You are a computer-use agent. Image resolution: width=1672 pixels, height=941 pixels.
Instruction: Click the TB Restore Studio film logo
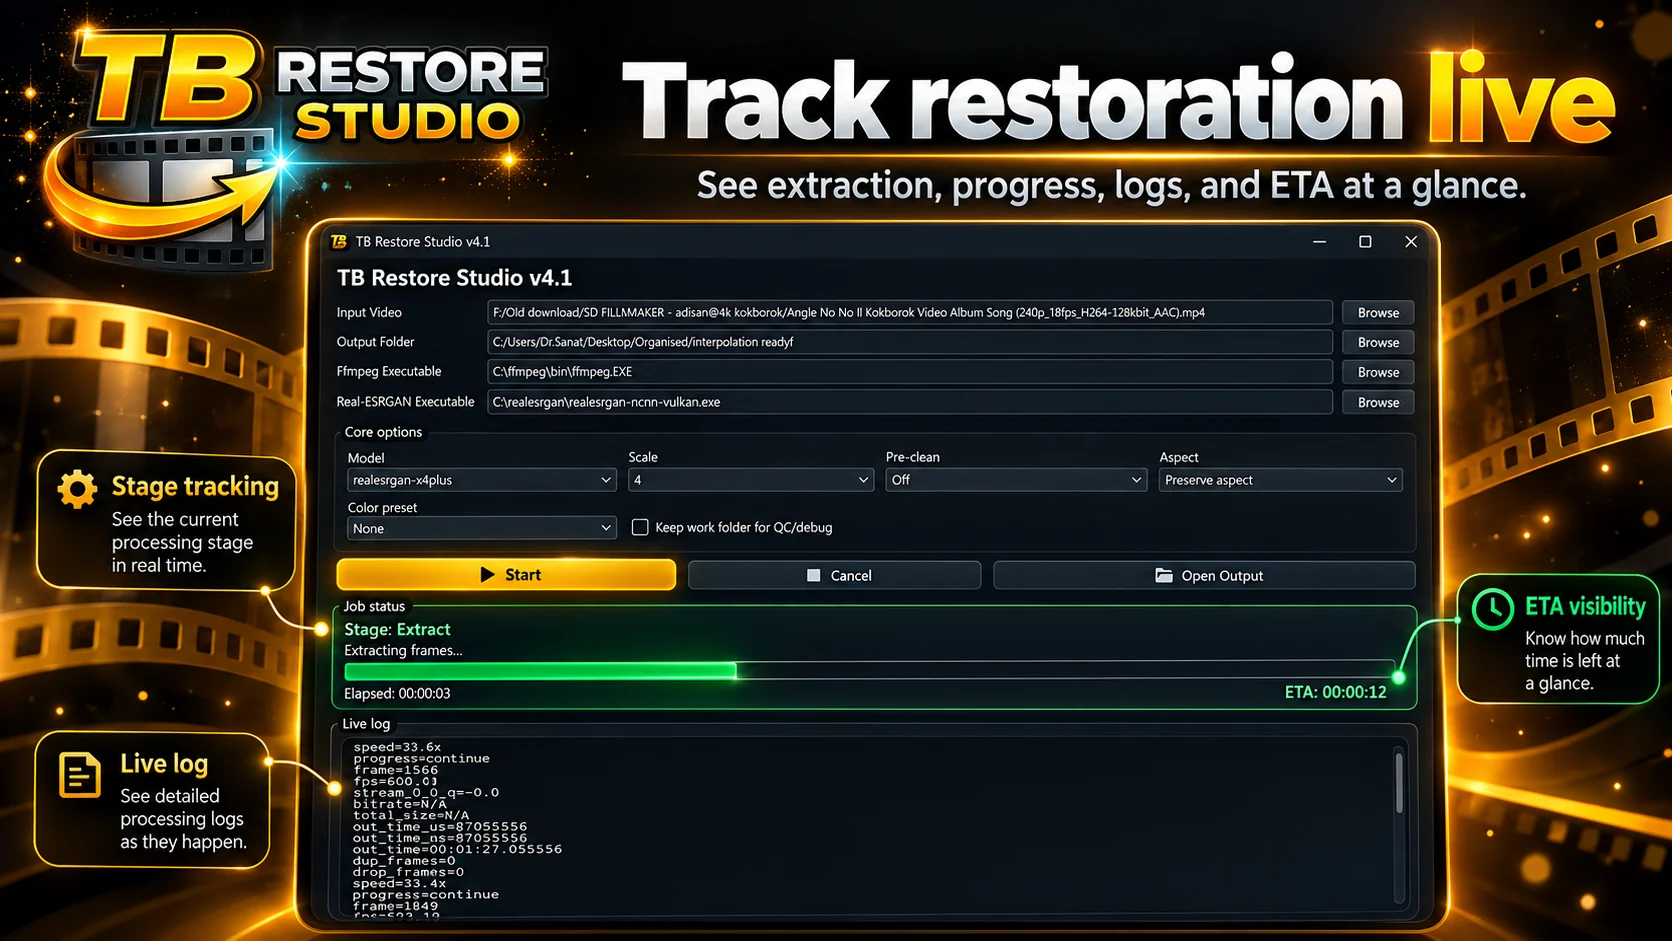click(x=165, y=150)
